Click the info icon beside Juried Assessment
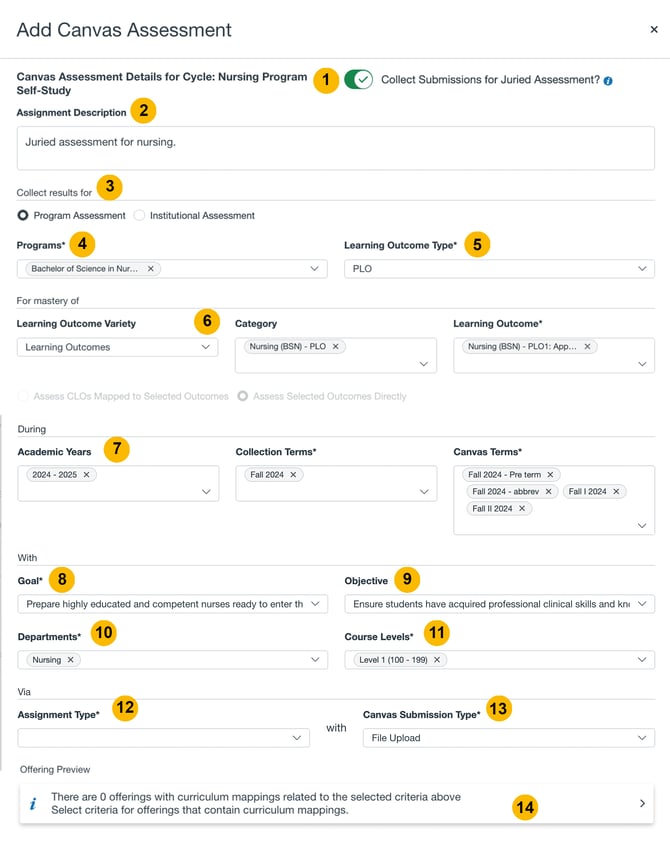The image size is (670, 841). coord(608,80)
